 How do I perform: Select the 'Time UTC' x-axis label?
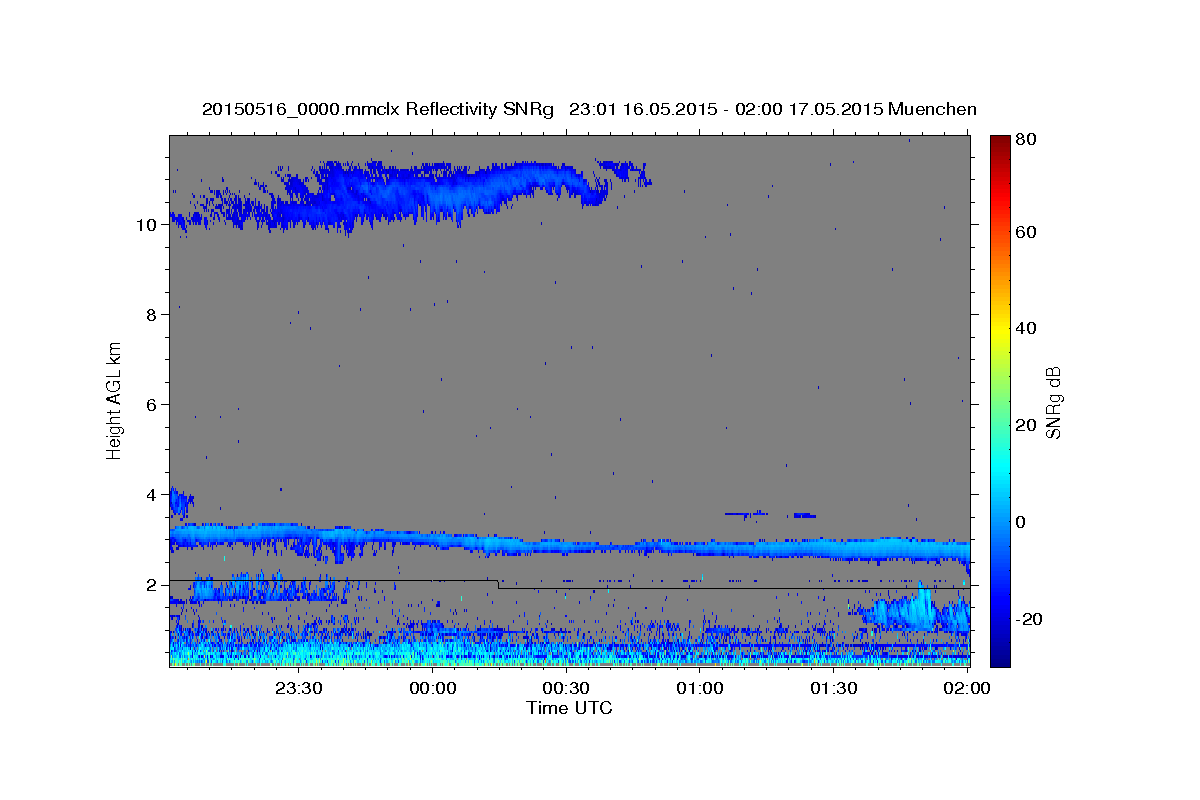click(569, 708)
